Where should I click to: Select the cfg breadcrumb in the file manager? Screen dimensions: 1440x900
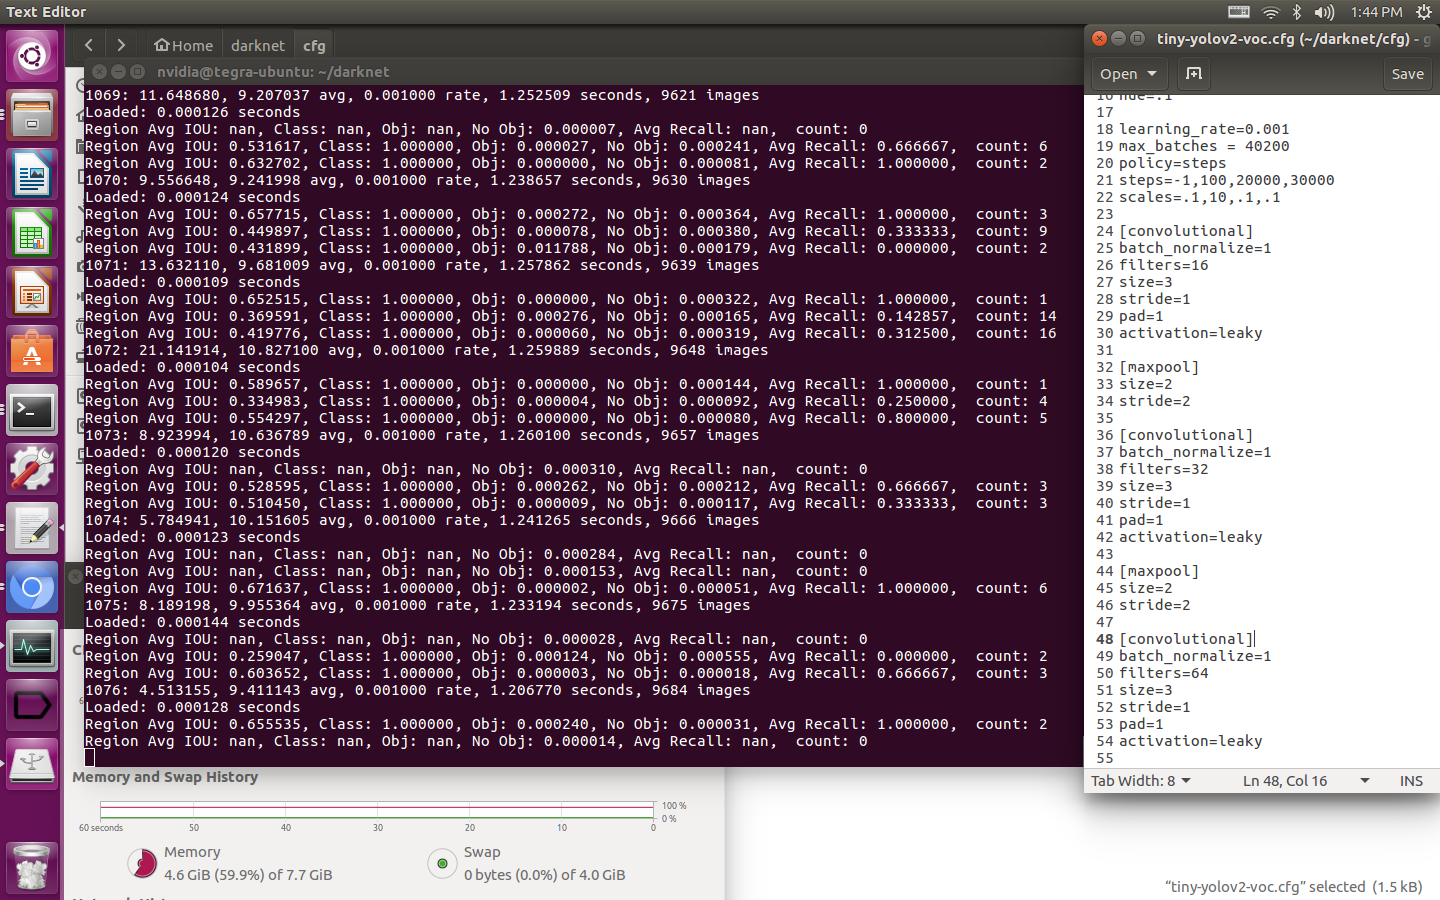pos(313,45)
